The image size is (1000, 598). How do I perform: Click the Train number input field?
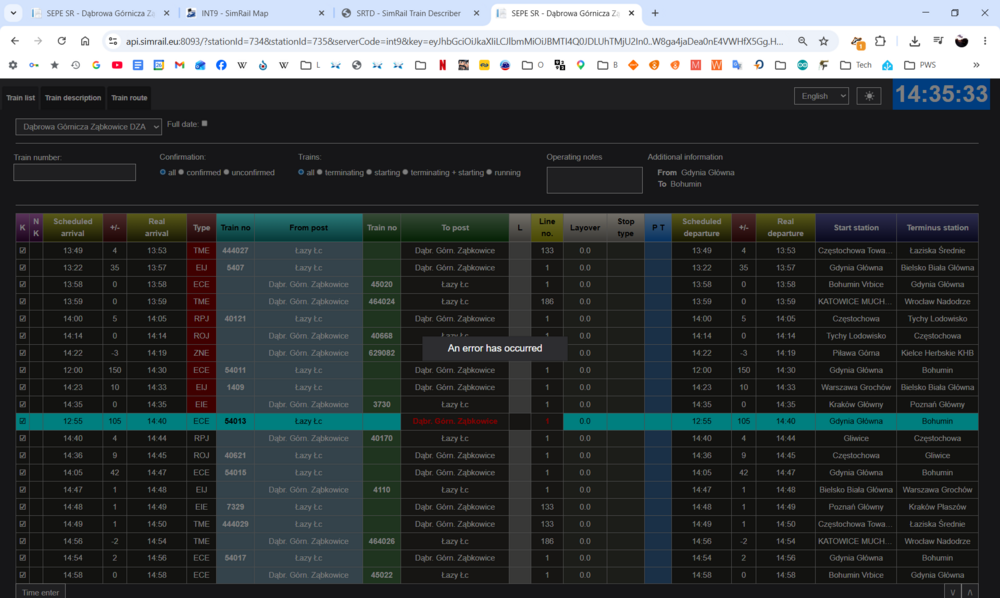[x=75, y=172]
